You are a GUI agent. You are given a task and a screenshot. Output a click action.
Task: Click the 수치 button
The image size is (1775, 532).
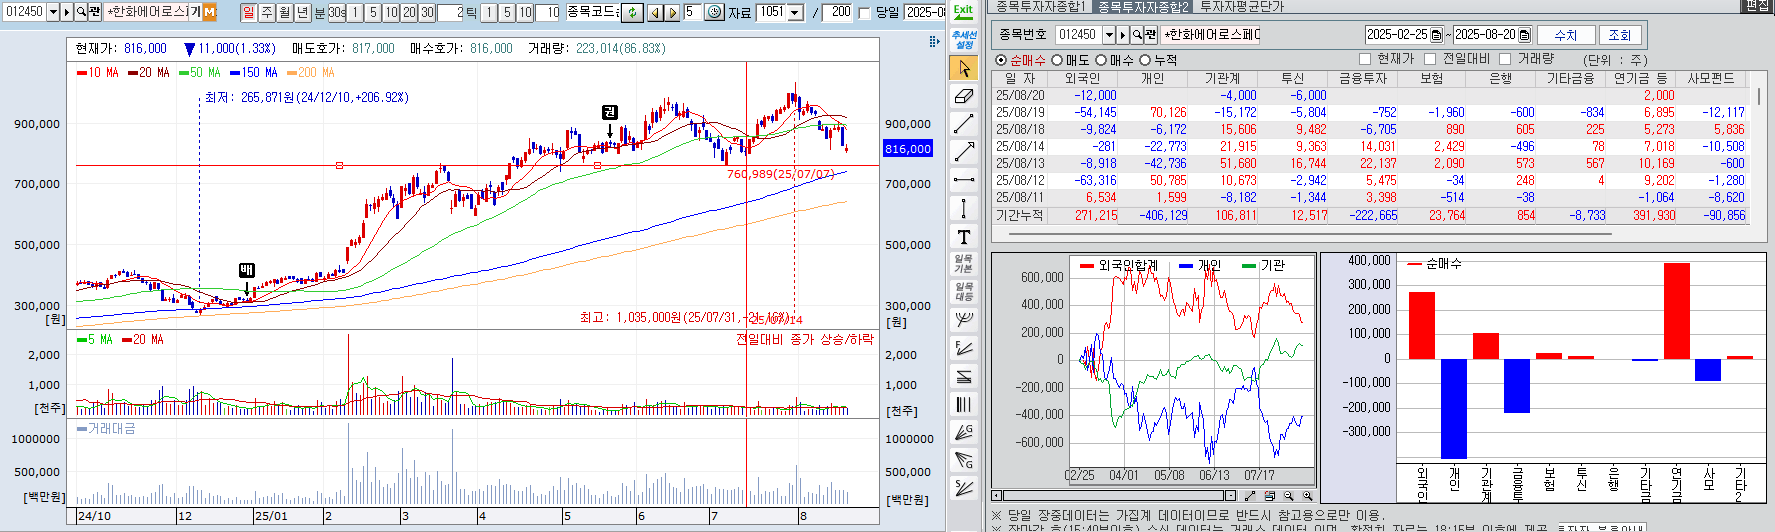1565,35
